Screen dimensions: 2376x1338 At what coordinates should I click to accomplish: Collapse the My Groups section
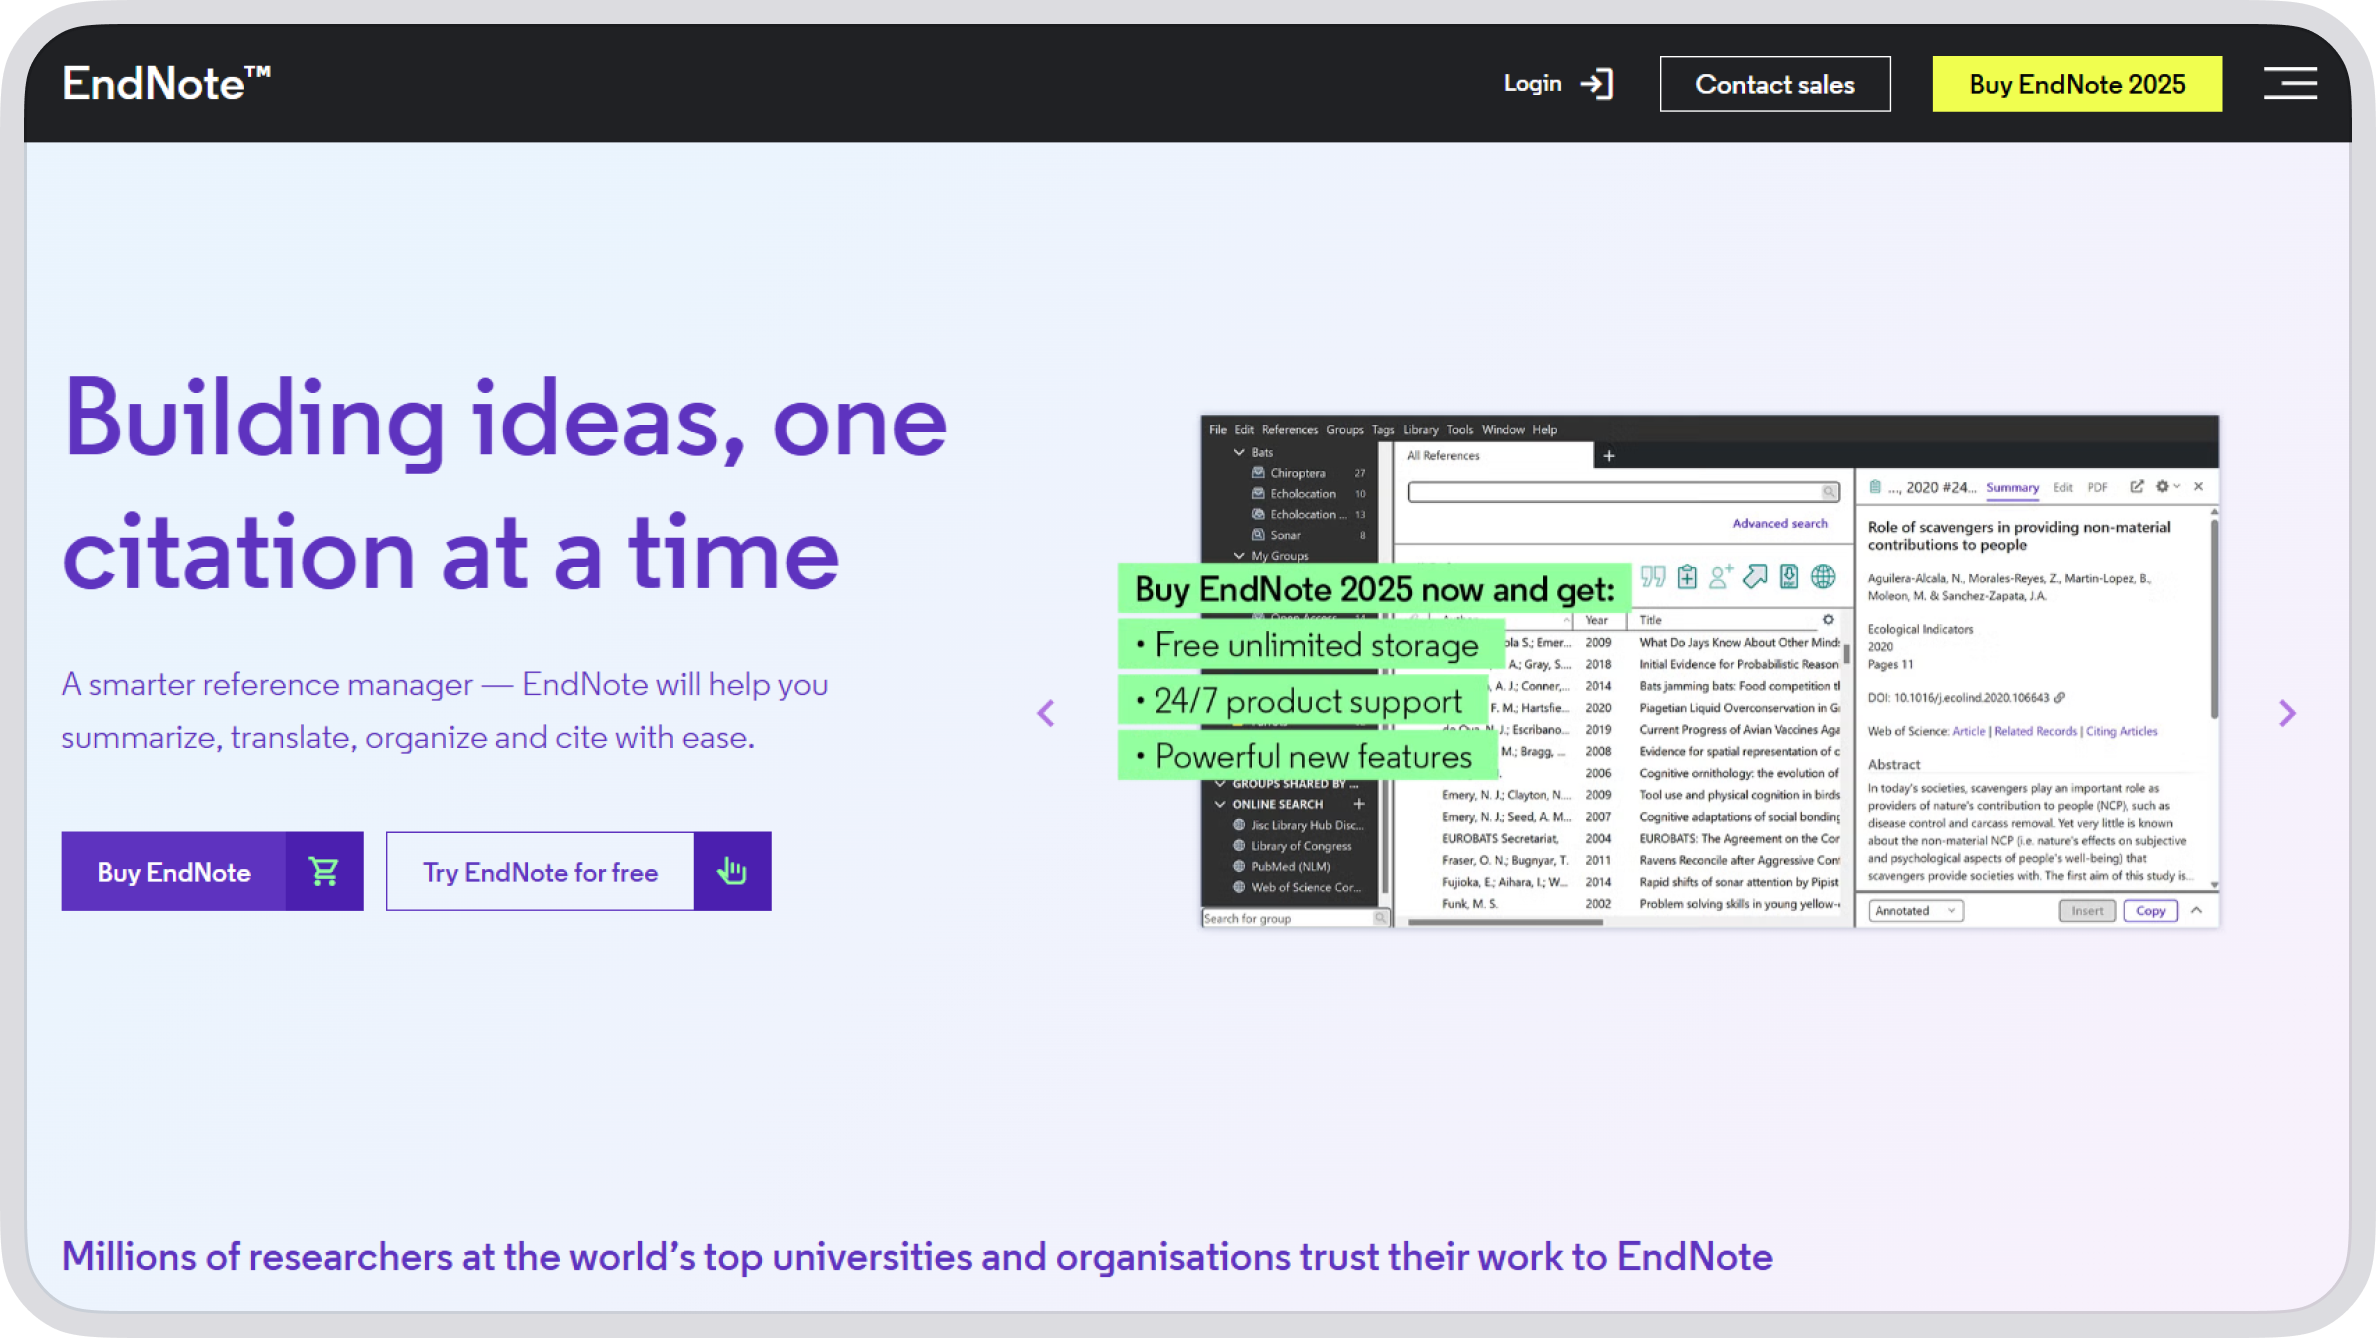(x=1239, y=556)
